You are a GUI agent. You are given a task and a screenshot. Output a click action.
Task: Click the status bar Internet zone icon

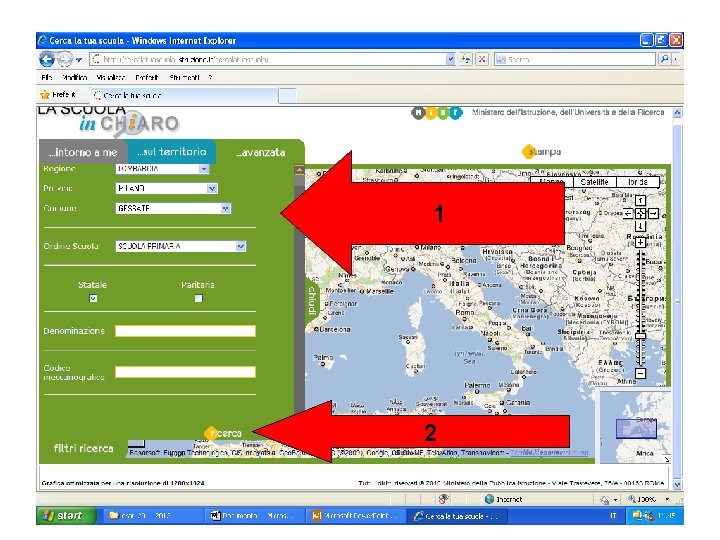489,499
